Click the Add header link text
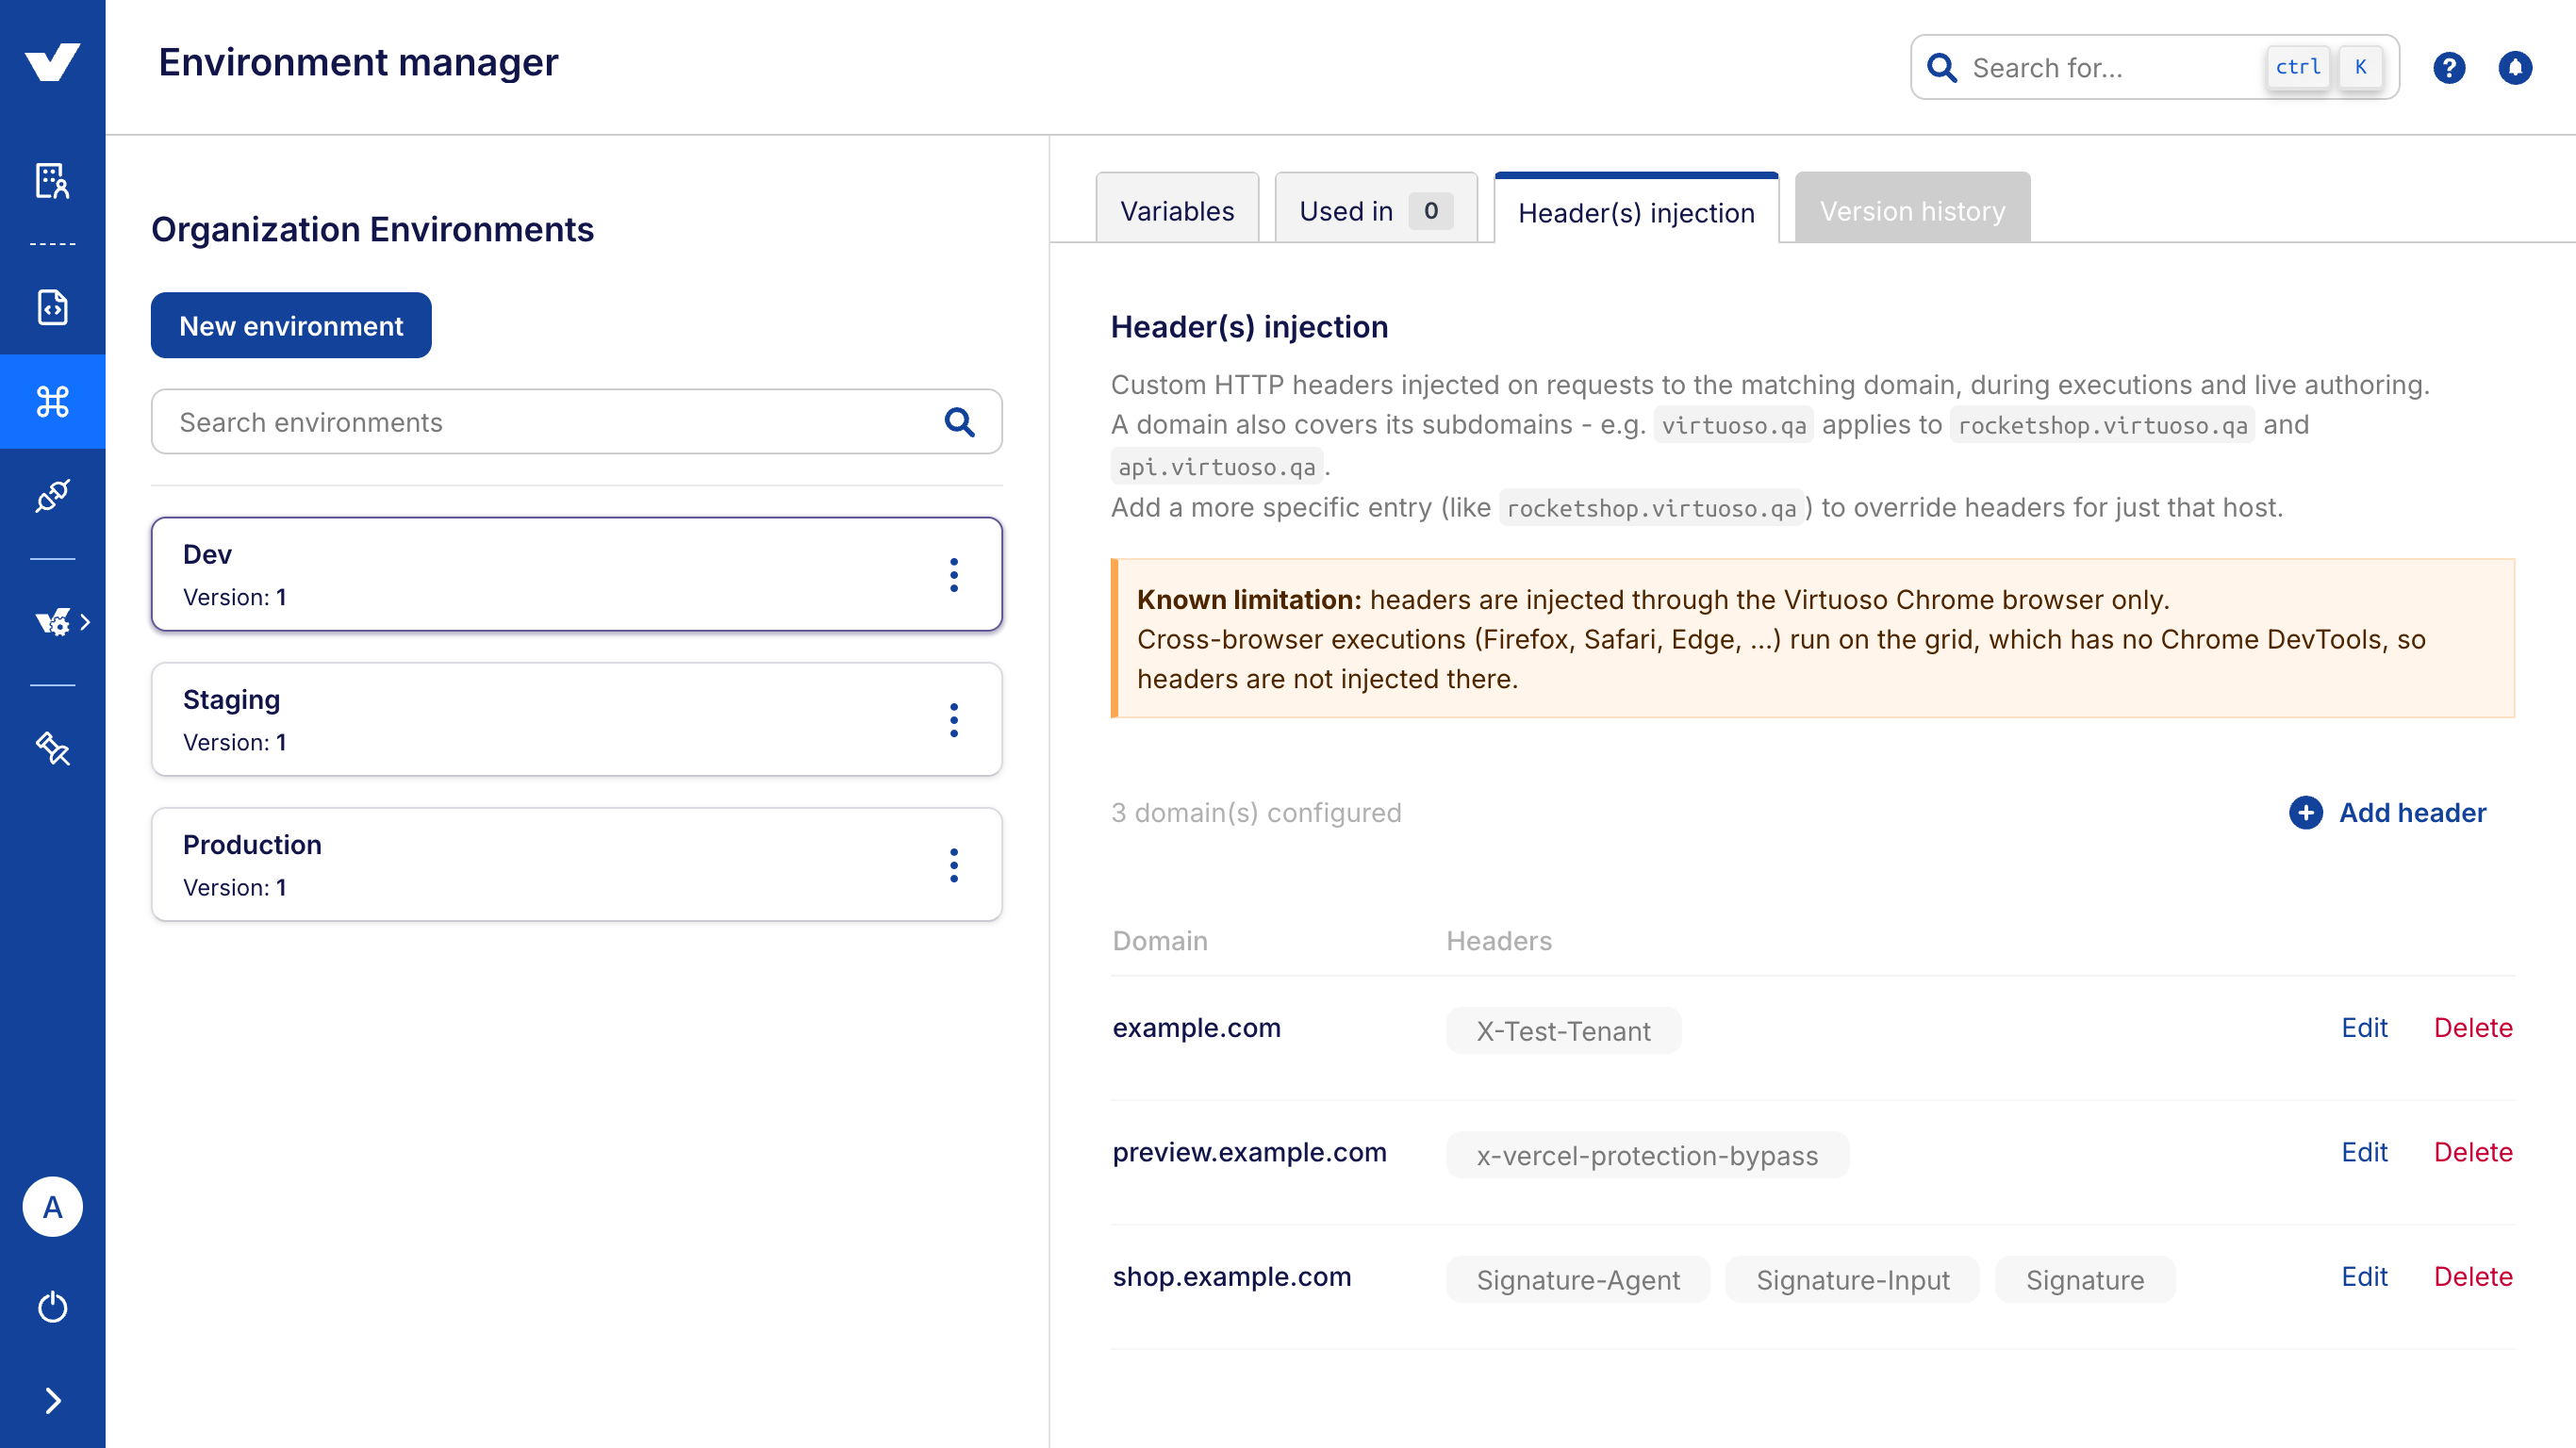Image resolution: width=2576 pixels, height=1448 pixels. (2412, 812)
